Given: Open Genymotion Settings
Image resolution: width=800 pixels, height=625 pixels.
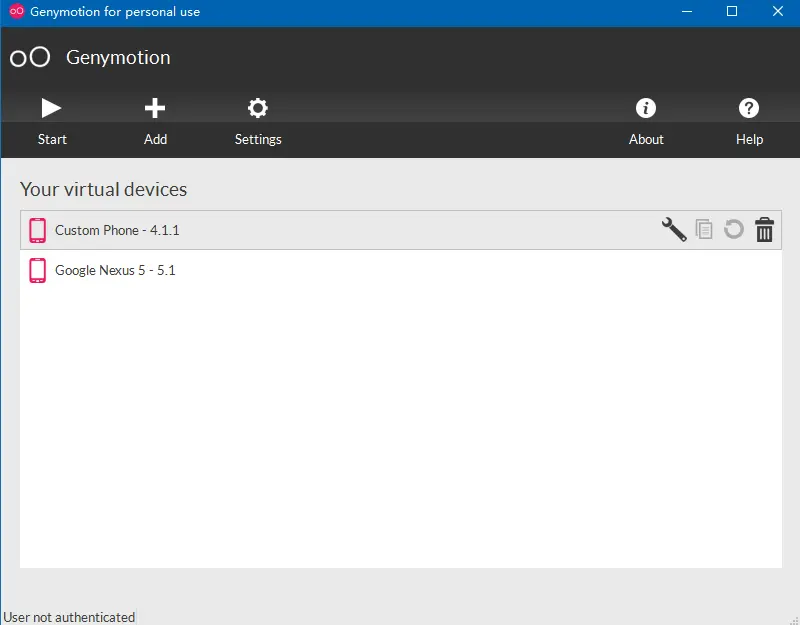Looking at the screenshot, I should click(x=258, y=121).
